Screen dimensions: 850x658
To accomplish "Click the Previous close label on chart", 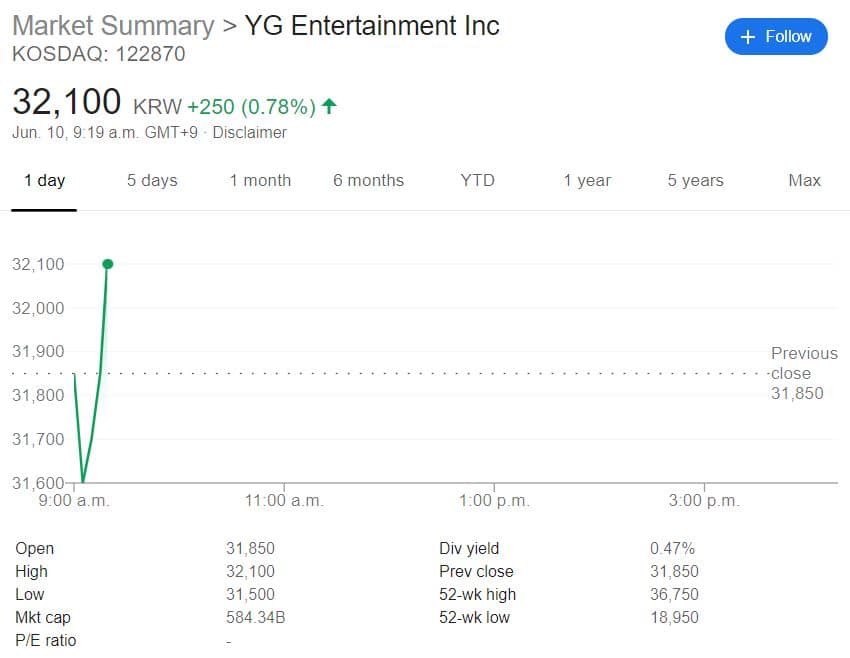I will pyautogui.click(x=803, y=363).
